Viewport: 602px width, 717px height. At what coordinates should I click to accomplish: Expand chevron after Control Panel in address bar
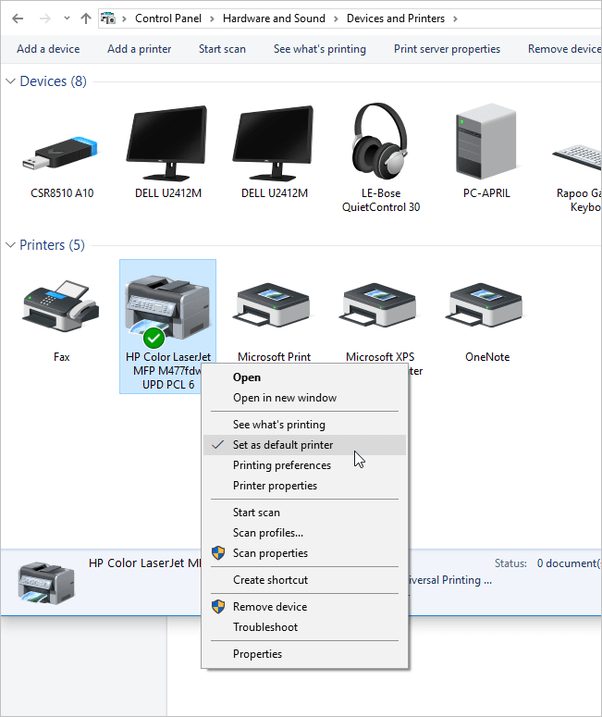(x=212, y=19)
